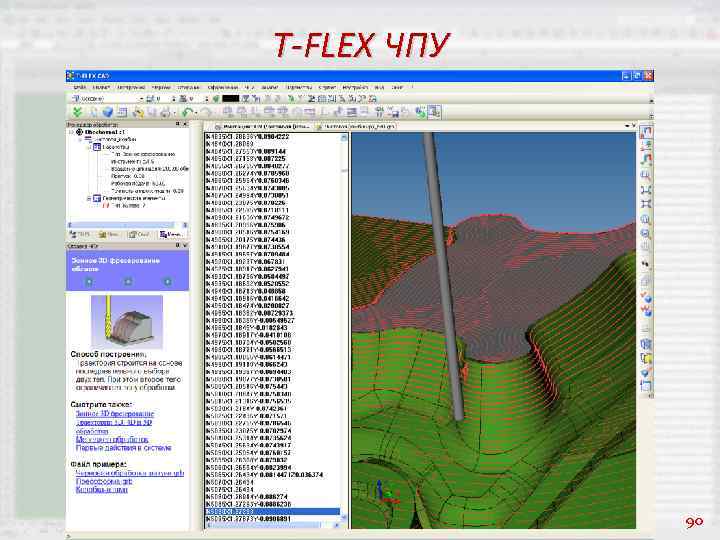Open the Правка menu
Image resolution: width=720 pixels, height=540 pixels.
pos(101,87)
